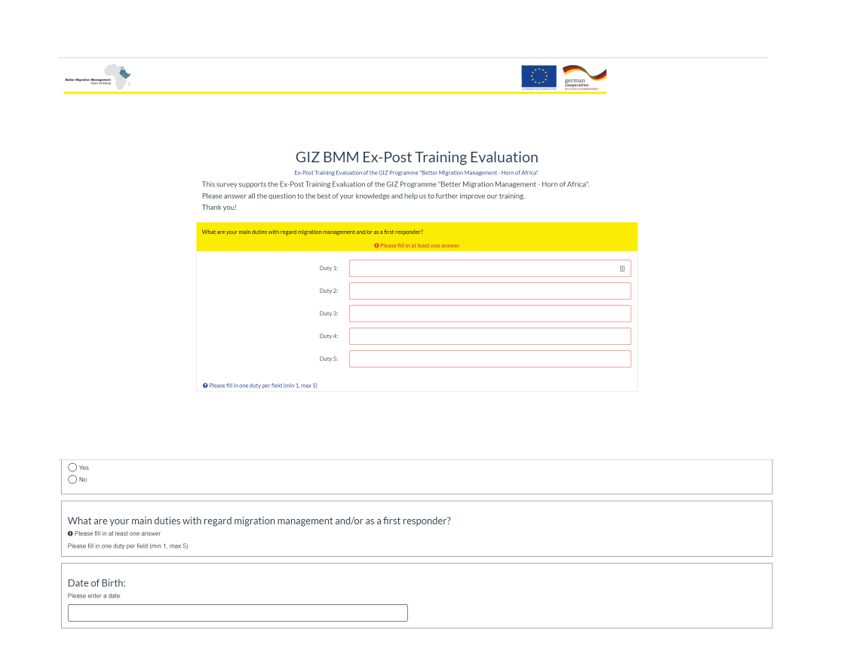This screenshot has width=867, height=665.
Task: Click the 'No' option label
Action: 83,480
